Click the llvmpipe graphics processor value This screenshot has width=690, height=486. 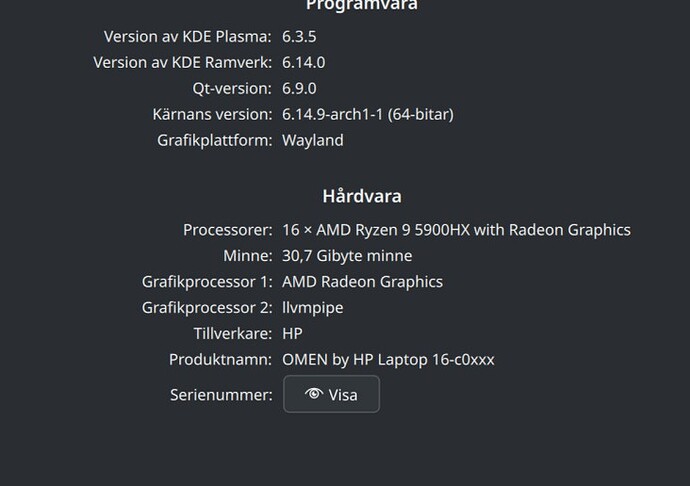pyautogui.click(x=313, y=308)
